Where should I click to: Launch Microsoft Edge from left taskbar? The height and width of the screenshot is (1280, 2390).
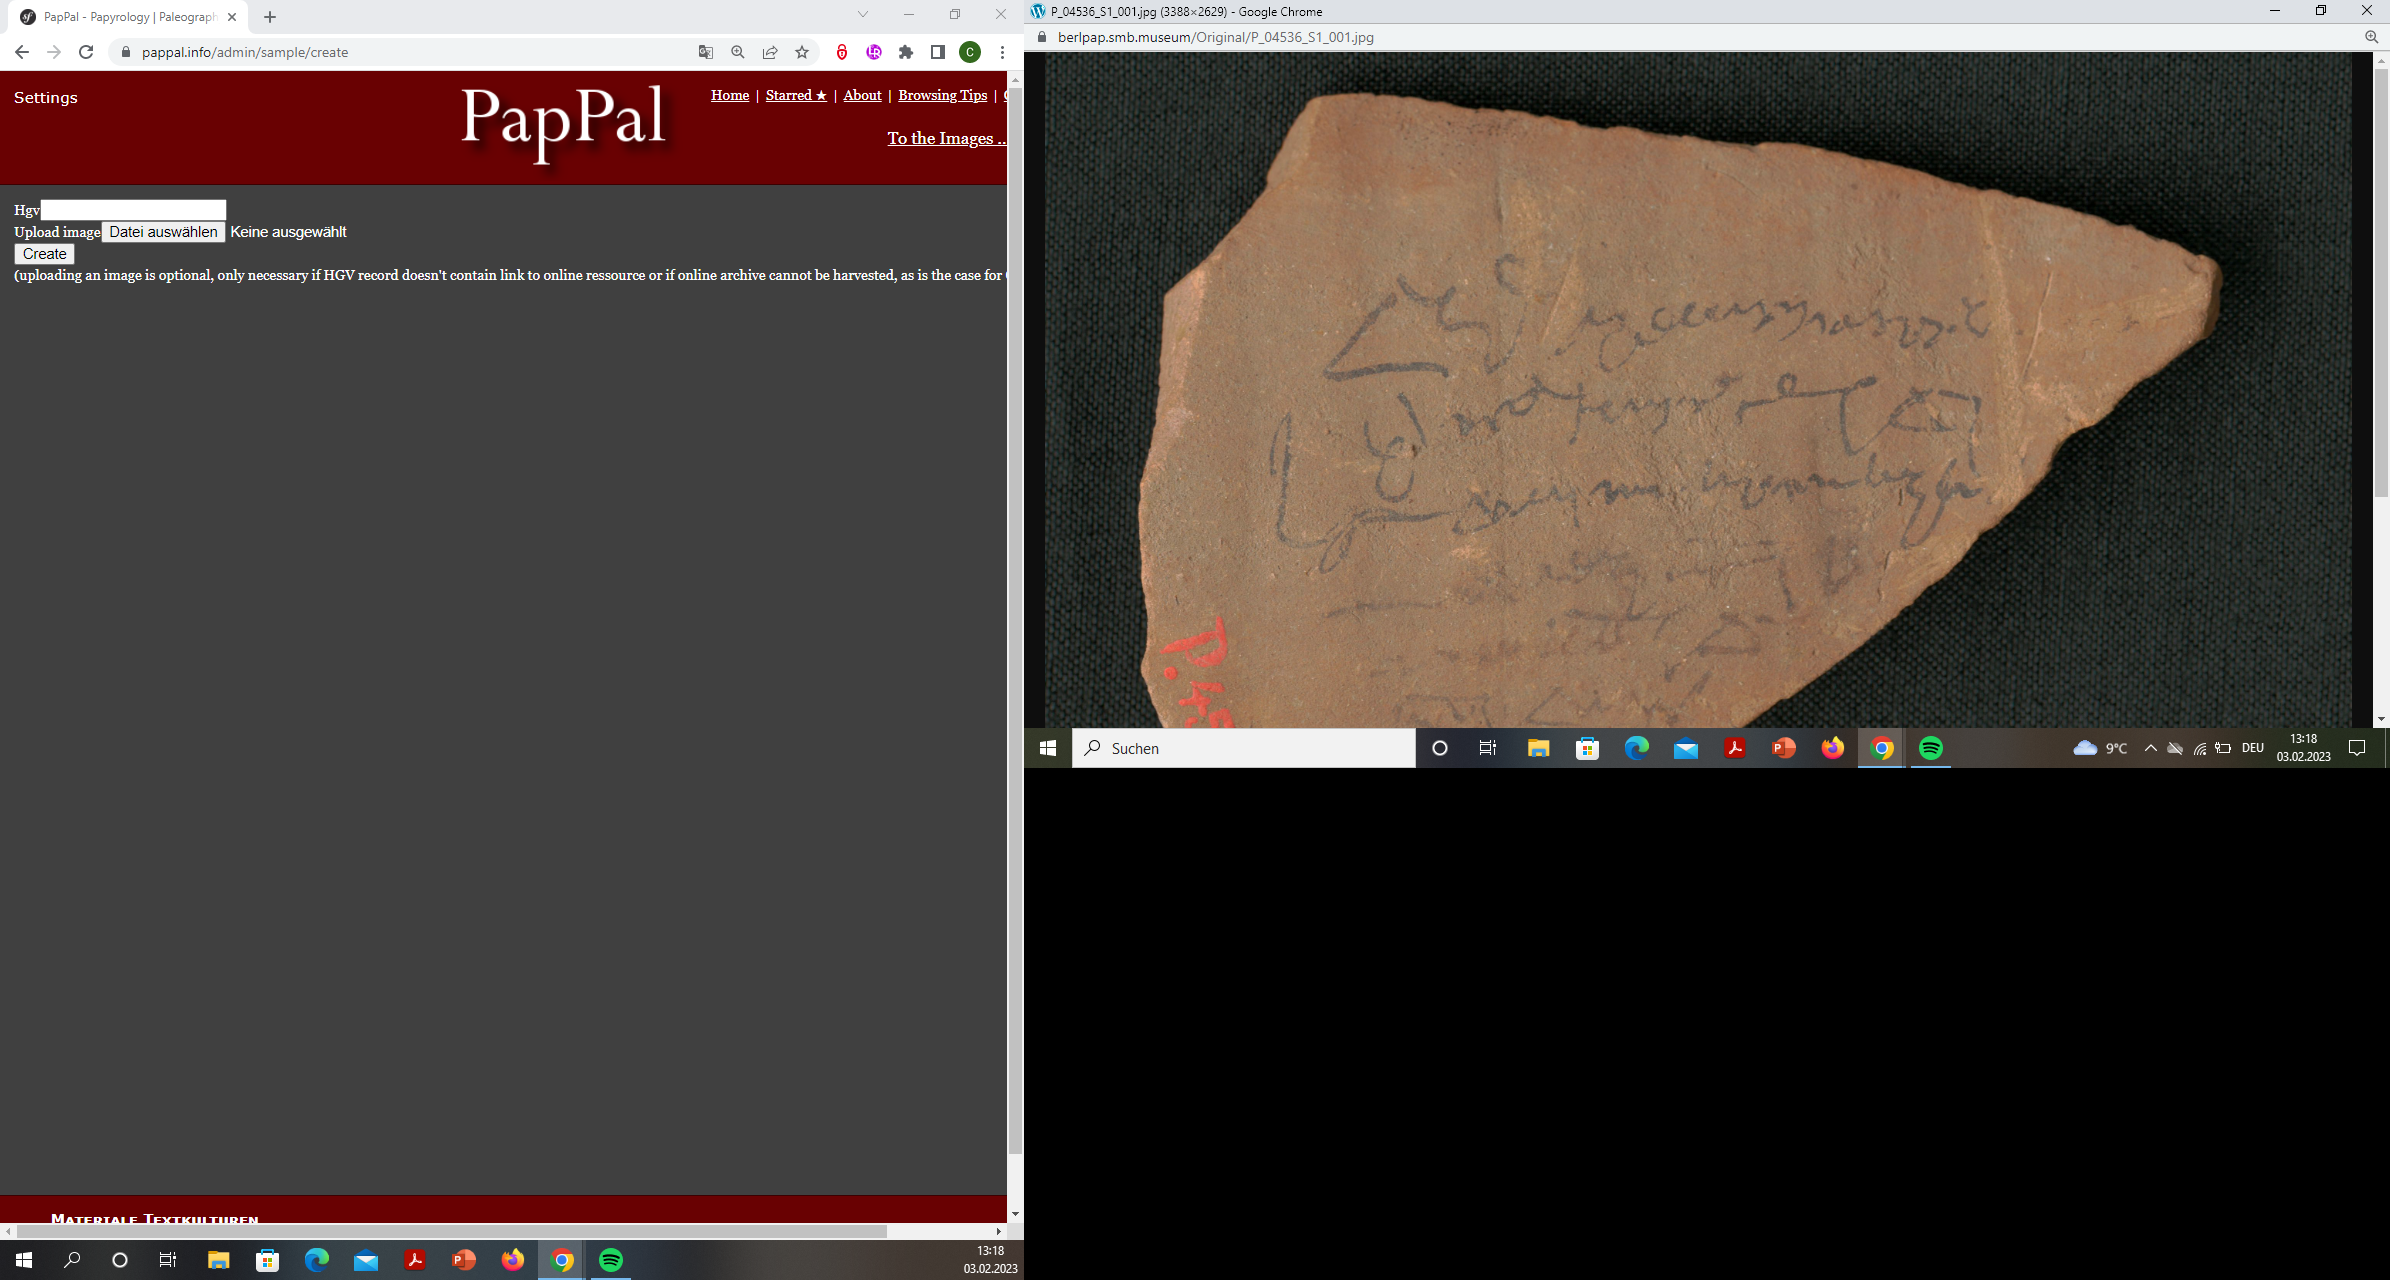point(316,1260)
